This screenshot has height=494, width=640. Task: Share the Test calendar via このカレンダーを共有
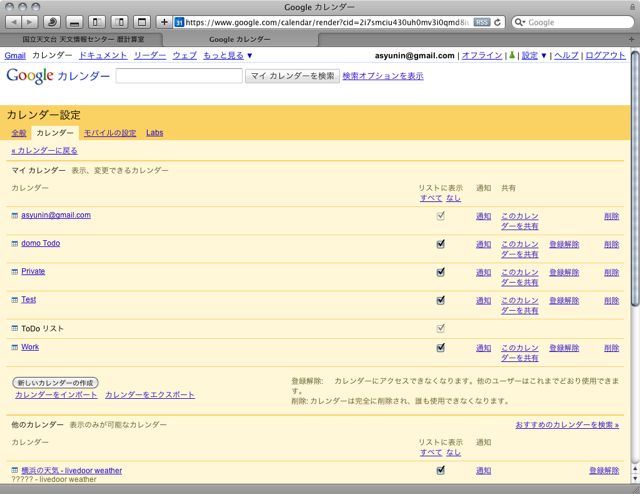coord(520,306)
